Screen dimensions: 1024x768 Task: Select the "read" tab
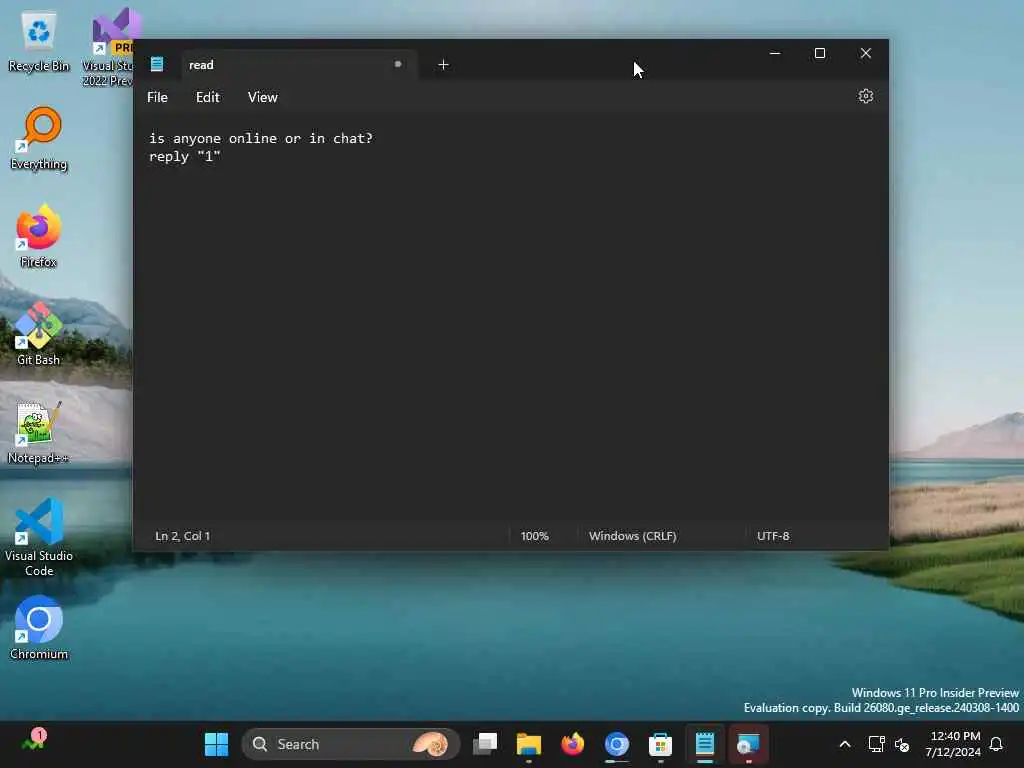[x=298, y=65]
